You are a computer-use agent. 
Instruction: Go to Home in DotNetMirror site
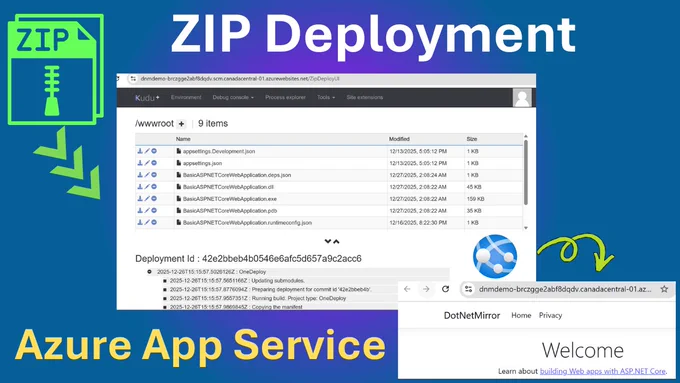tap(521, 315)
